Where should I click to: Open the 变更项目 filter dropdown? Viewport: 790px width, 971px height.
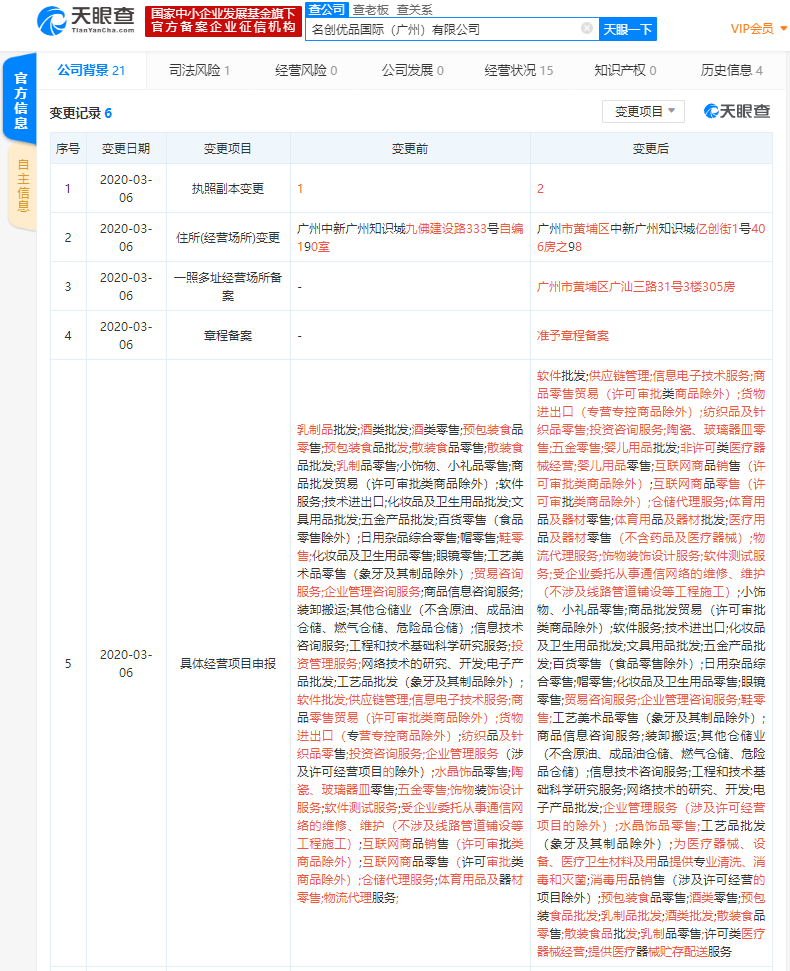click(x=643, y=111)
